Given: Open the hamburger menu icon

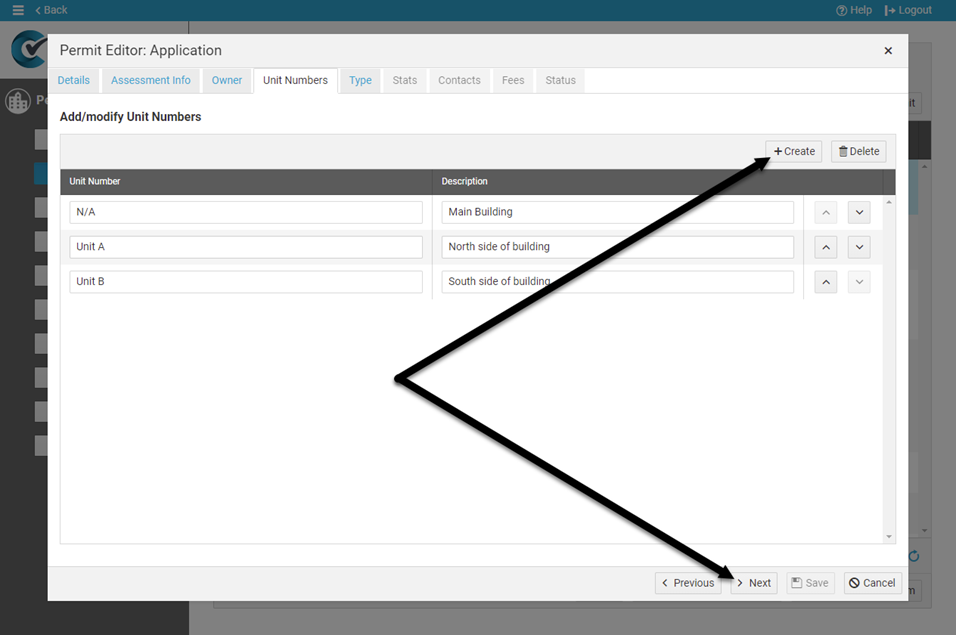Looking at the screenshot, I should pos(18,10).
